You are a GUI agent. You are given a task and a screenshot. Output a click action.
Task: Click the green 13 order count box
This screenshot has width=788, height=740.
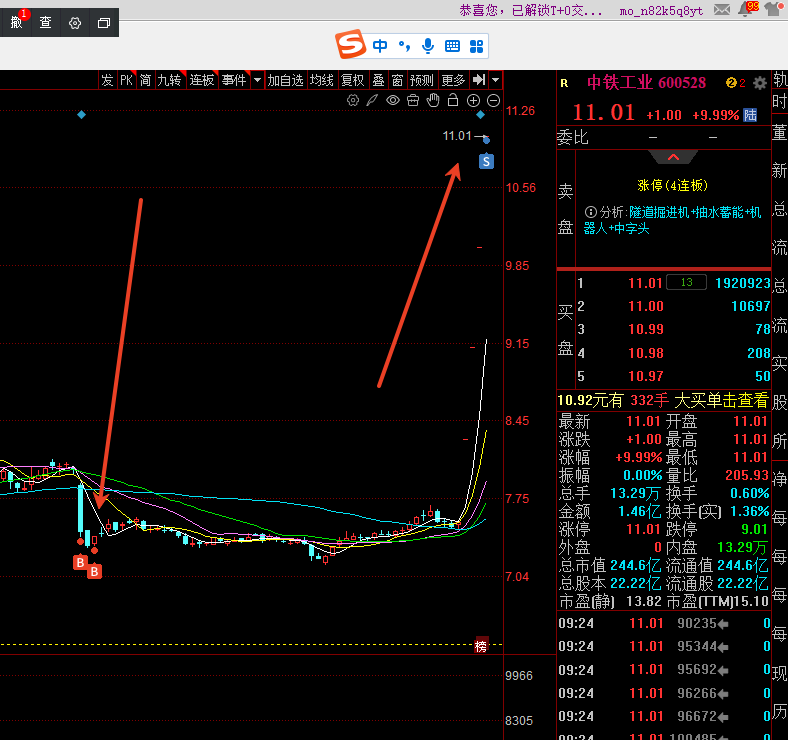point(686,283)
